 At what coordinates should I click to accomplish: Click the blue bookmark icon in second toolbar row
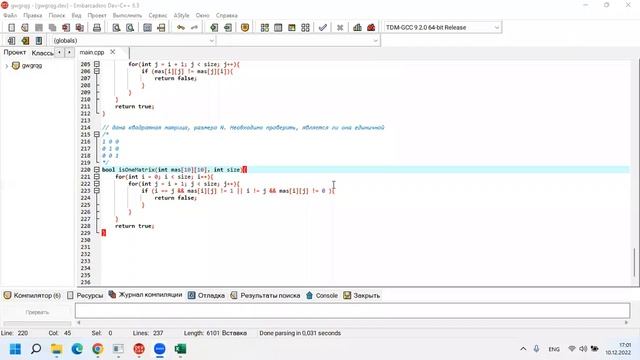pyautogui.click(x=39, y=40)
